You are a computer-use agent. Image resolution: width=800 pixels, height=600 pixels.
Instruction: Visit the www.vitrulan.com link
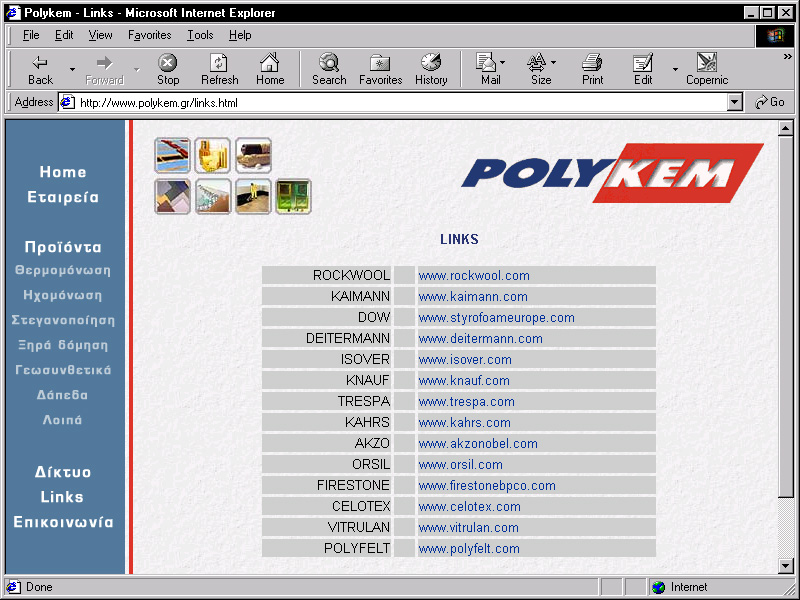468,528
